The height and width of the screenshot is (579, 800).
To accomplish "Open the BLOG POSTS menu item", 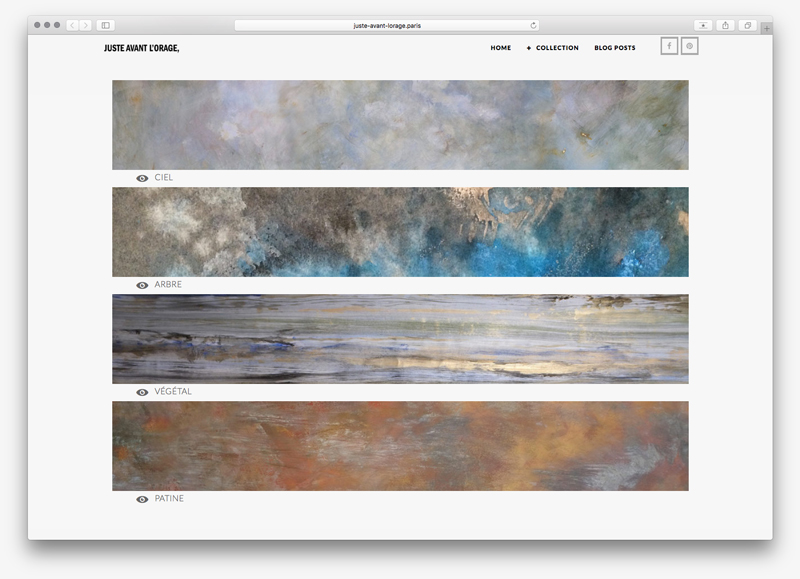I will pyautogui.click(x=615, y=47).
